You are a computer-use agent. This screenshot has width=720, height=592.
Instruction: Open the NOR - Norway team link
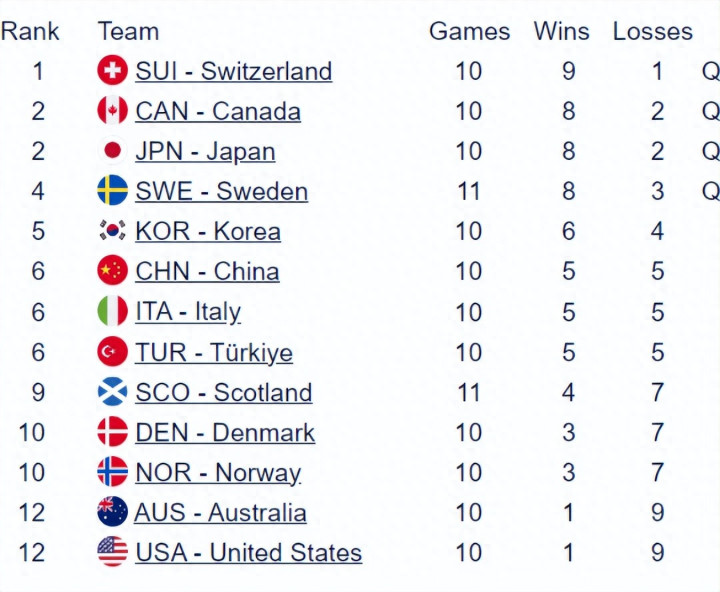click(218, 473)
